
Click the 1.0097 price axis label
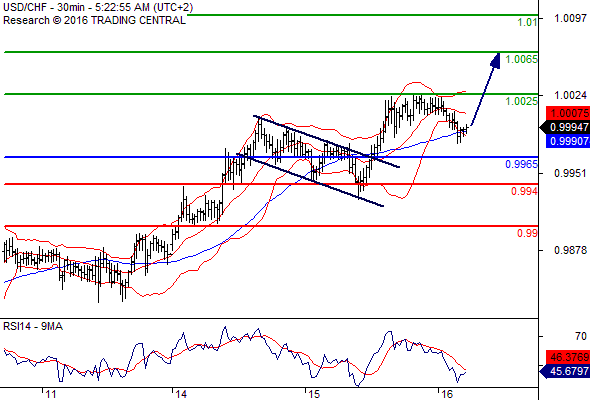pyautogui.click(x=570, y=18)
